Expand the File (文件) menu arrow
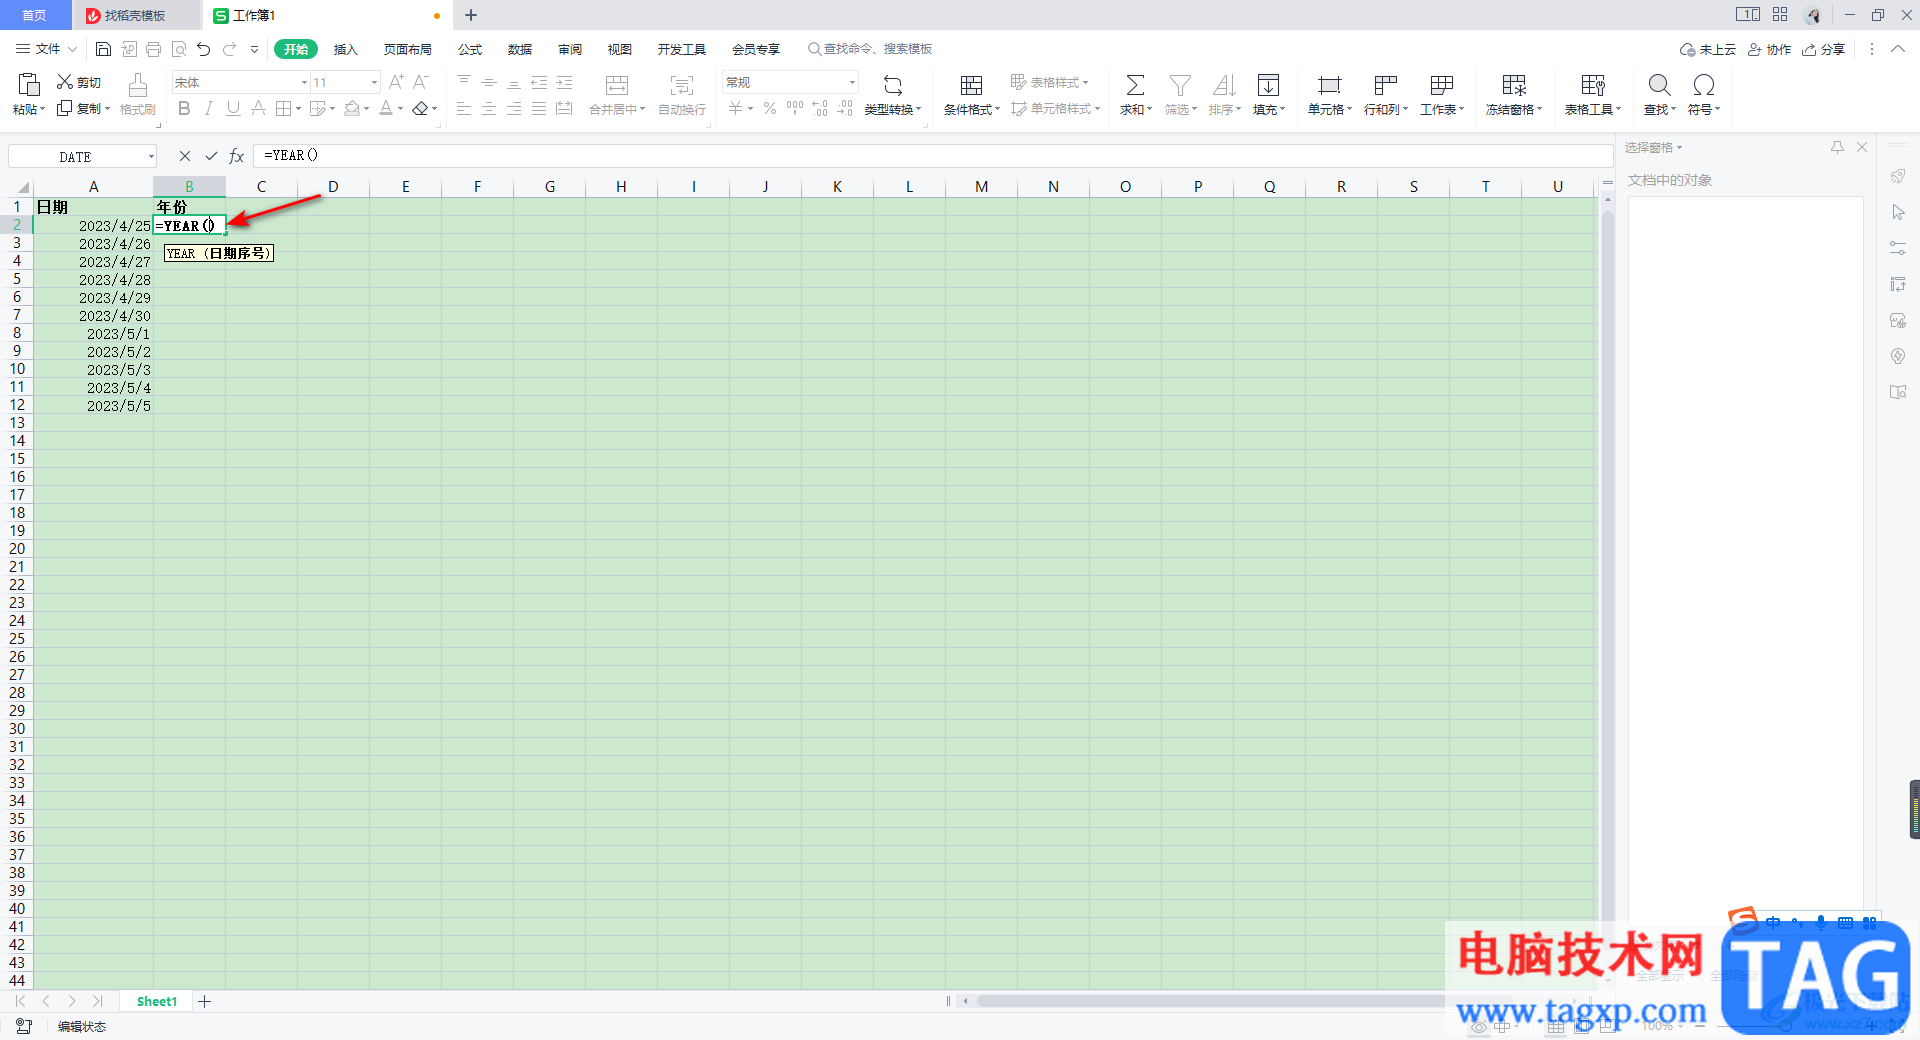Image resolution: width=1920 pixels, height=1040 pixels. pos(72,49)
